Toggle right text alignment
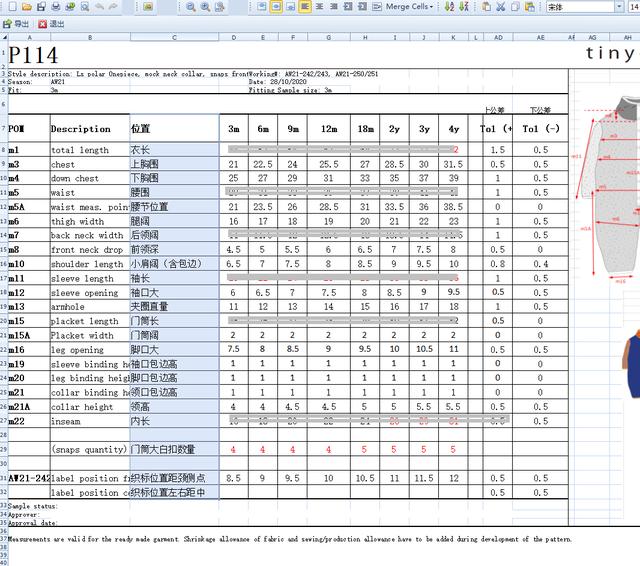 point(333,7)
